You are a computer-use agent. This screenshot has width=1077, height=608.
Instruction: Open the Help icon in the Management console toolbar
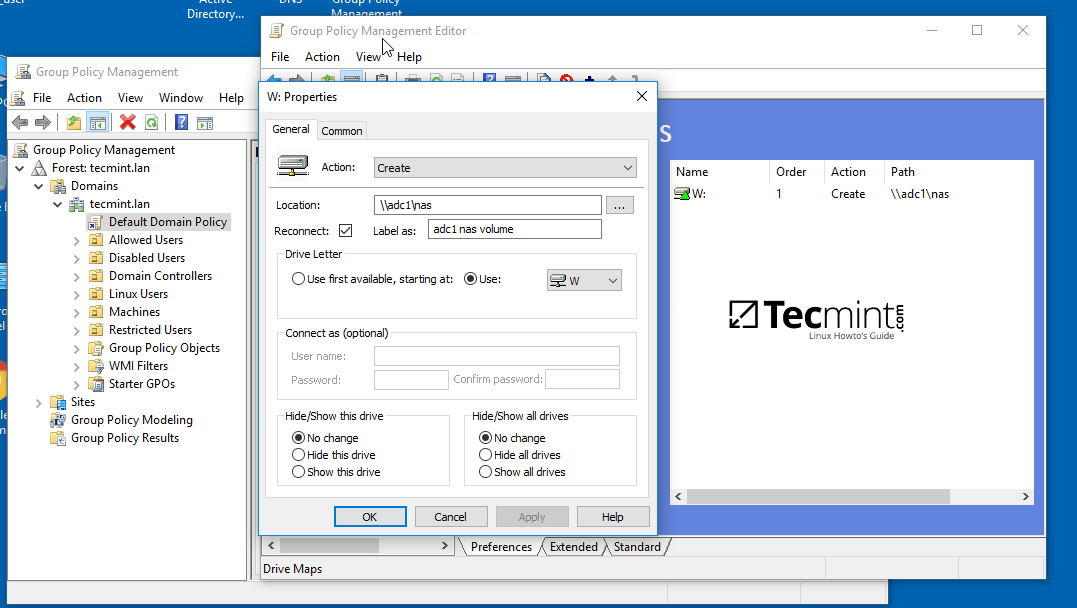181,122
